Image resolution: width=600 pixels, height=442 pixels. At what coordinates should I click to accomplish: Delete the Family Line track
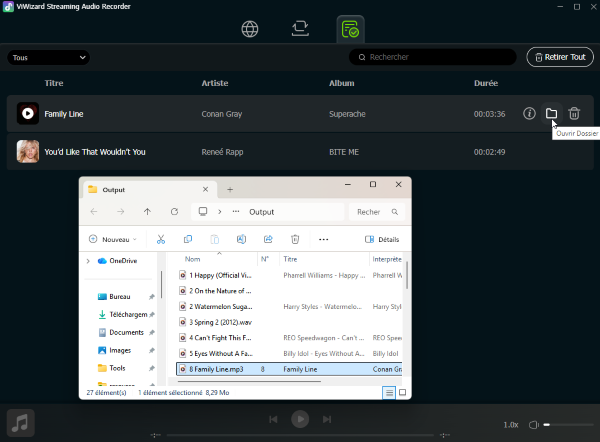coord(574,114)
